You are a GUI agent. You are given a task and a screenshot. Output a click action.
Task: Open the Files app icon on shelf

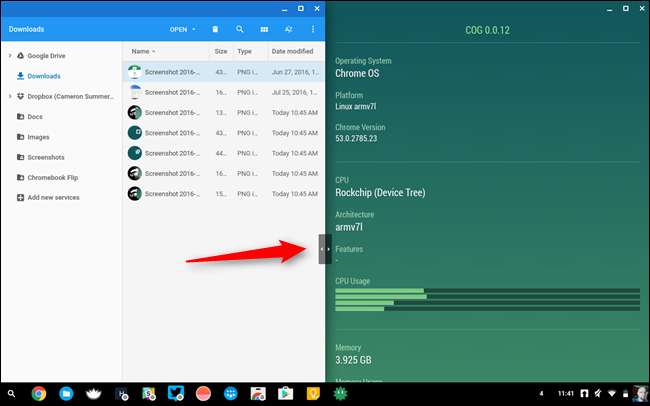[66, 393]
